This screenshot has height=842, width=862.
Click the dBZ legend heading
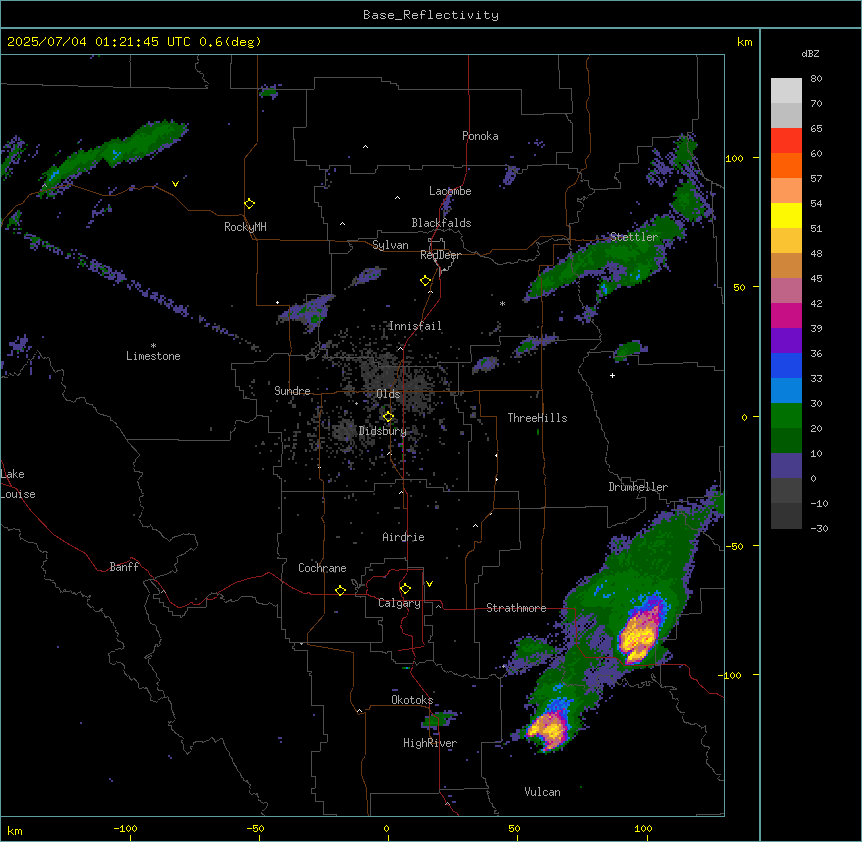[x=810, y=54]
